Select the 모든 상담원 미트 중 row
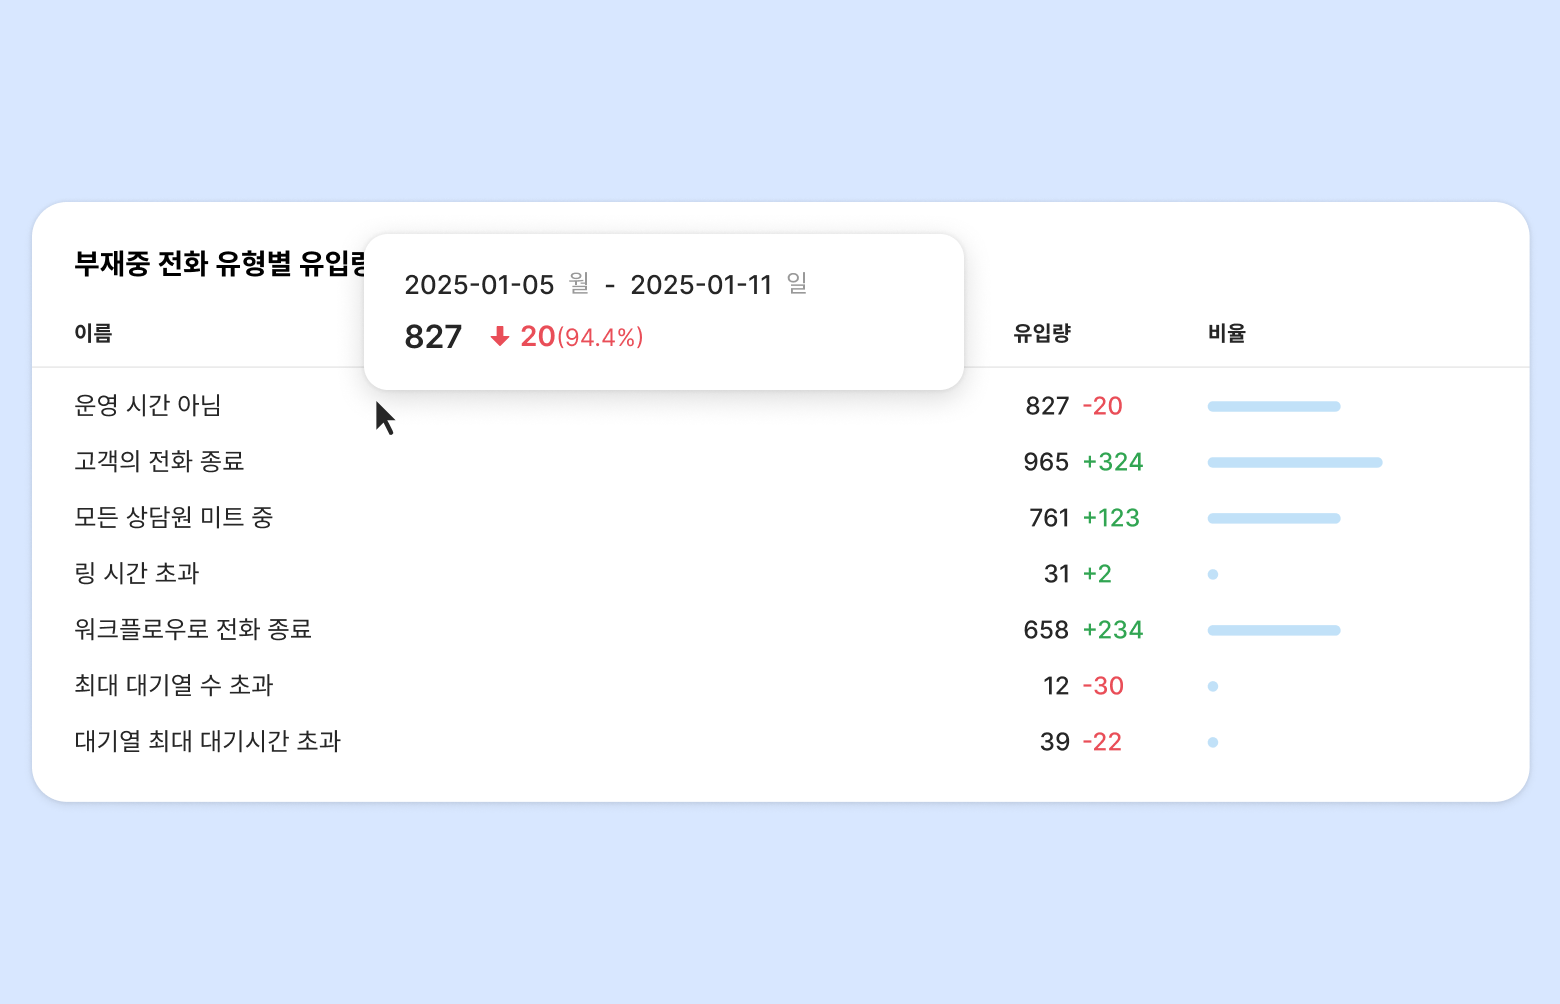 tap(173, 517)
